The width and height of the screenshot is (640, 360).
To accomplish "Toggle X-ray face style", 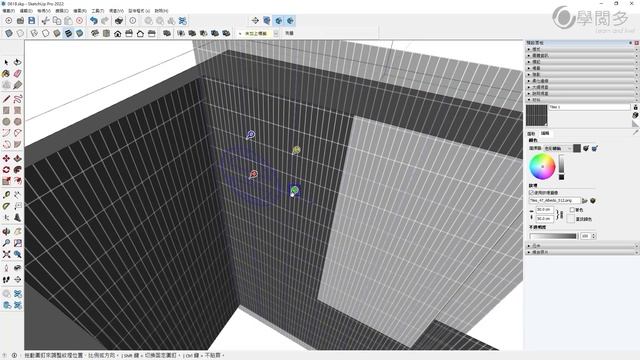I will coord(9,33).
